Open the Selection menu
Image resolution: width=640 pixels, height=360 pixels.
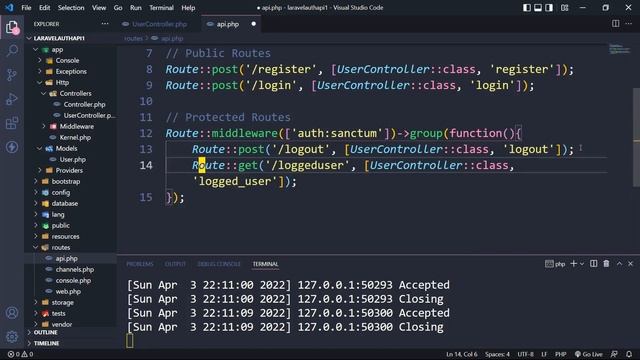(71, 8)
